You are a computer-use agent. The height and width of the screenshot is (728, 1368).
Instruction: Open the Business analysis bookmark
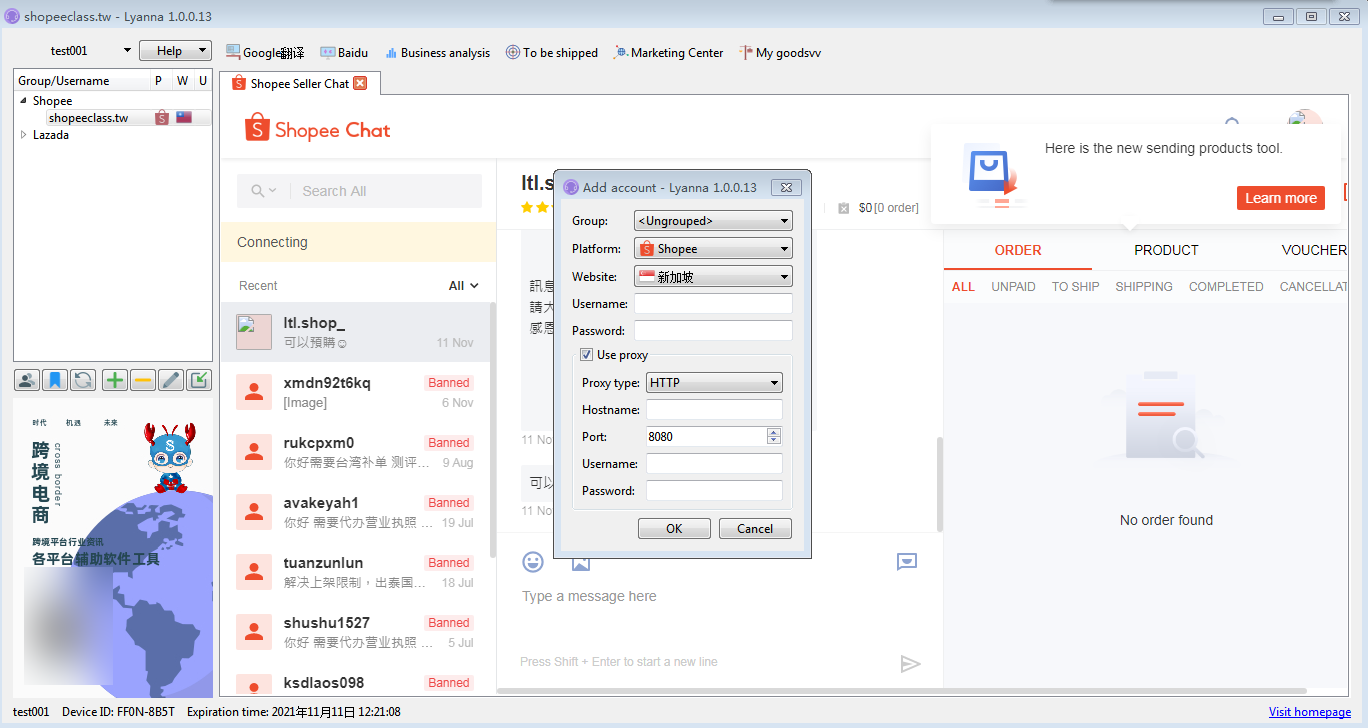pos(437,53)
